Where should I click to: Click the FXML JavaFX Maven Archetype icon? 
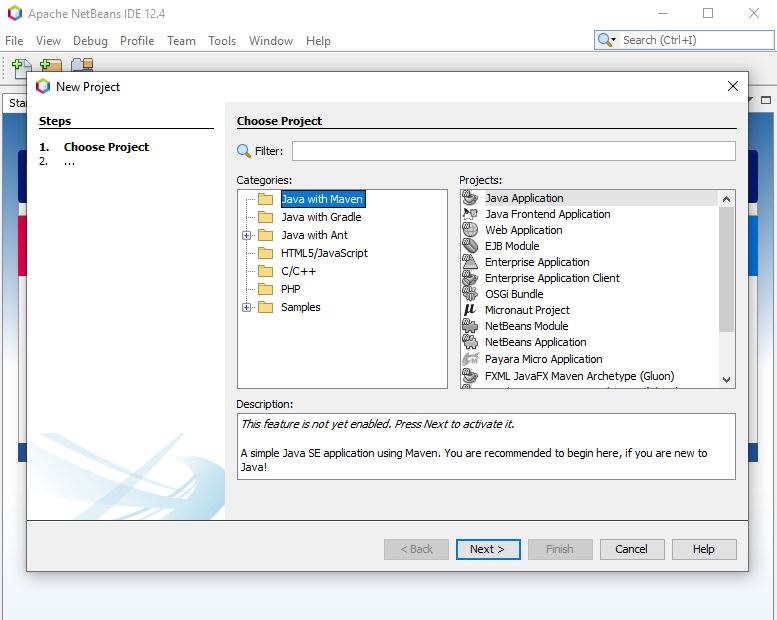pyautogui.click(x=470, y=376)
